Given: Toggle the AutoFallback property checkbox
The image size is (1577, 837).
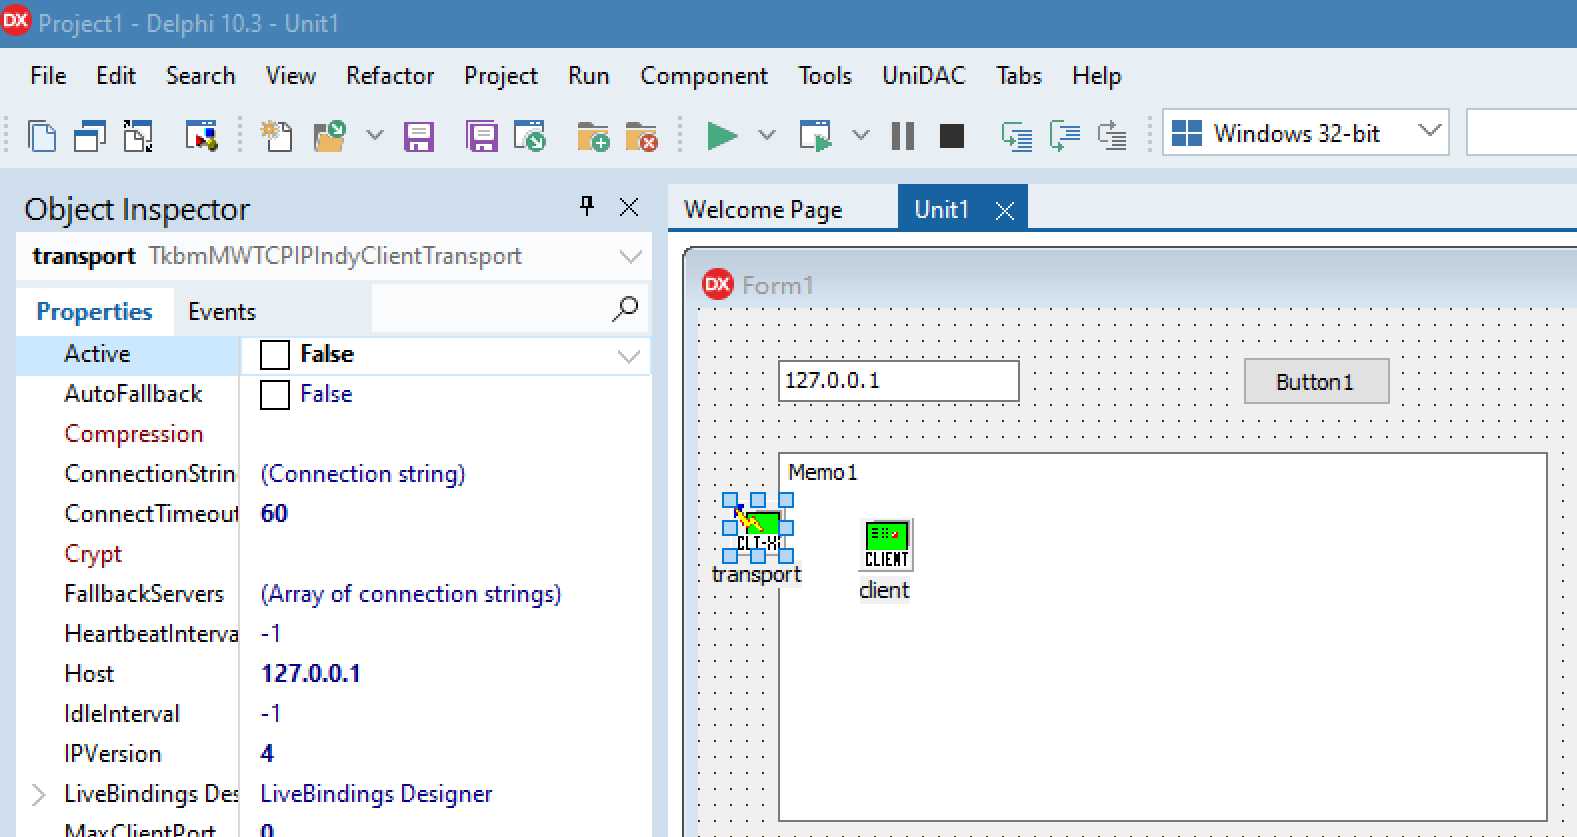Looking at the screenshot, I should pyautogui.click(x=275, y=395).
